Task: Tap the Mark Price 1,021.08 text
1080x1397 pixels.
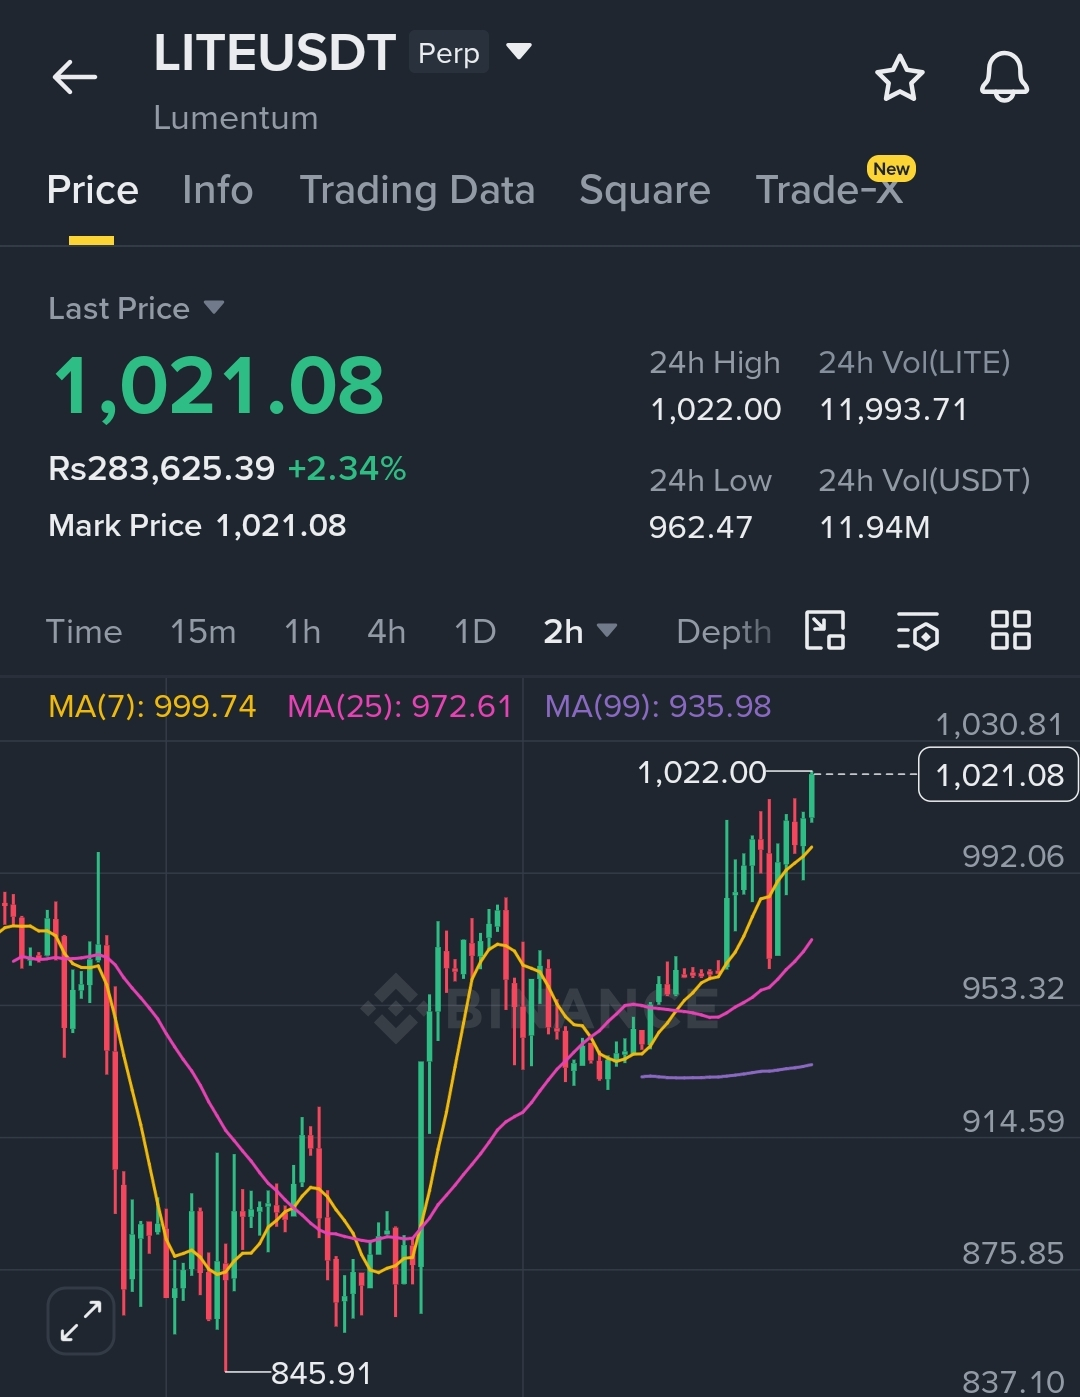Action: coord(197,525)
